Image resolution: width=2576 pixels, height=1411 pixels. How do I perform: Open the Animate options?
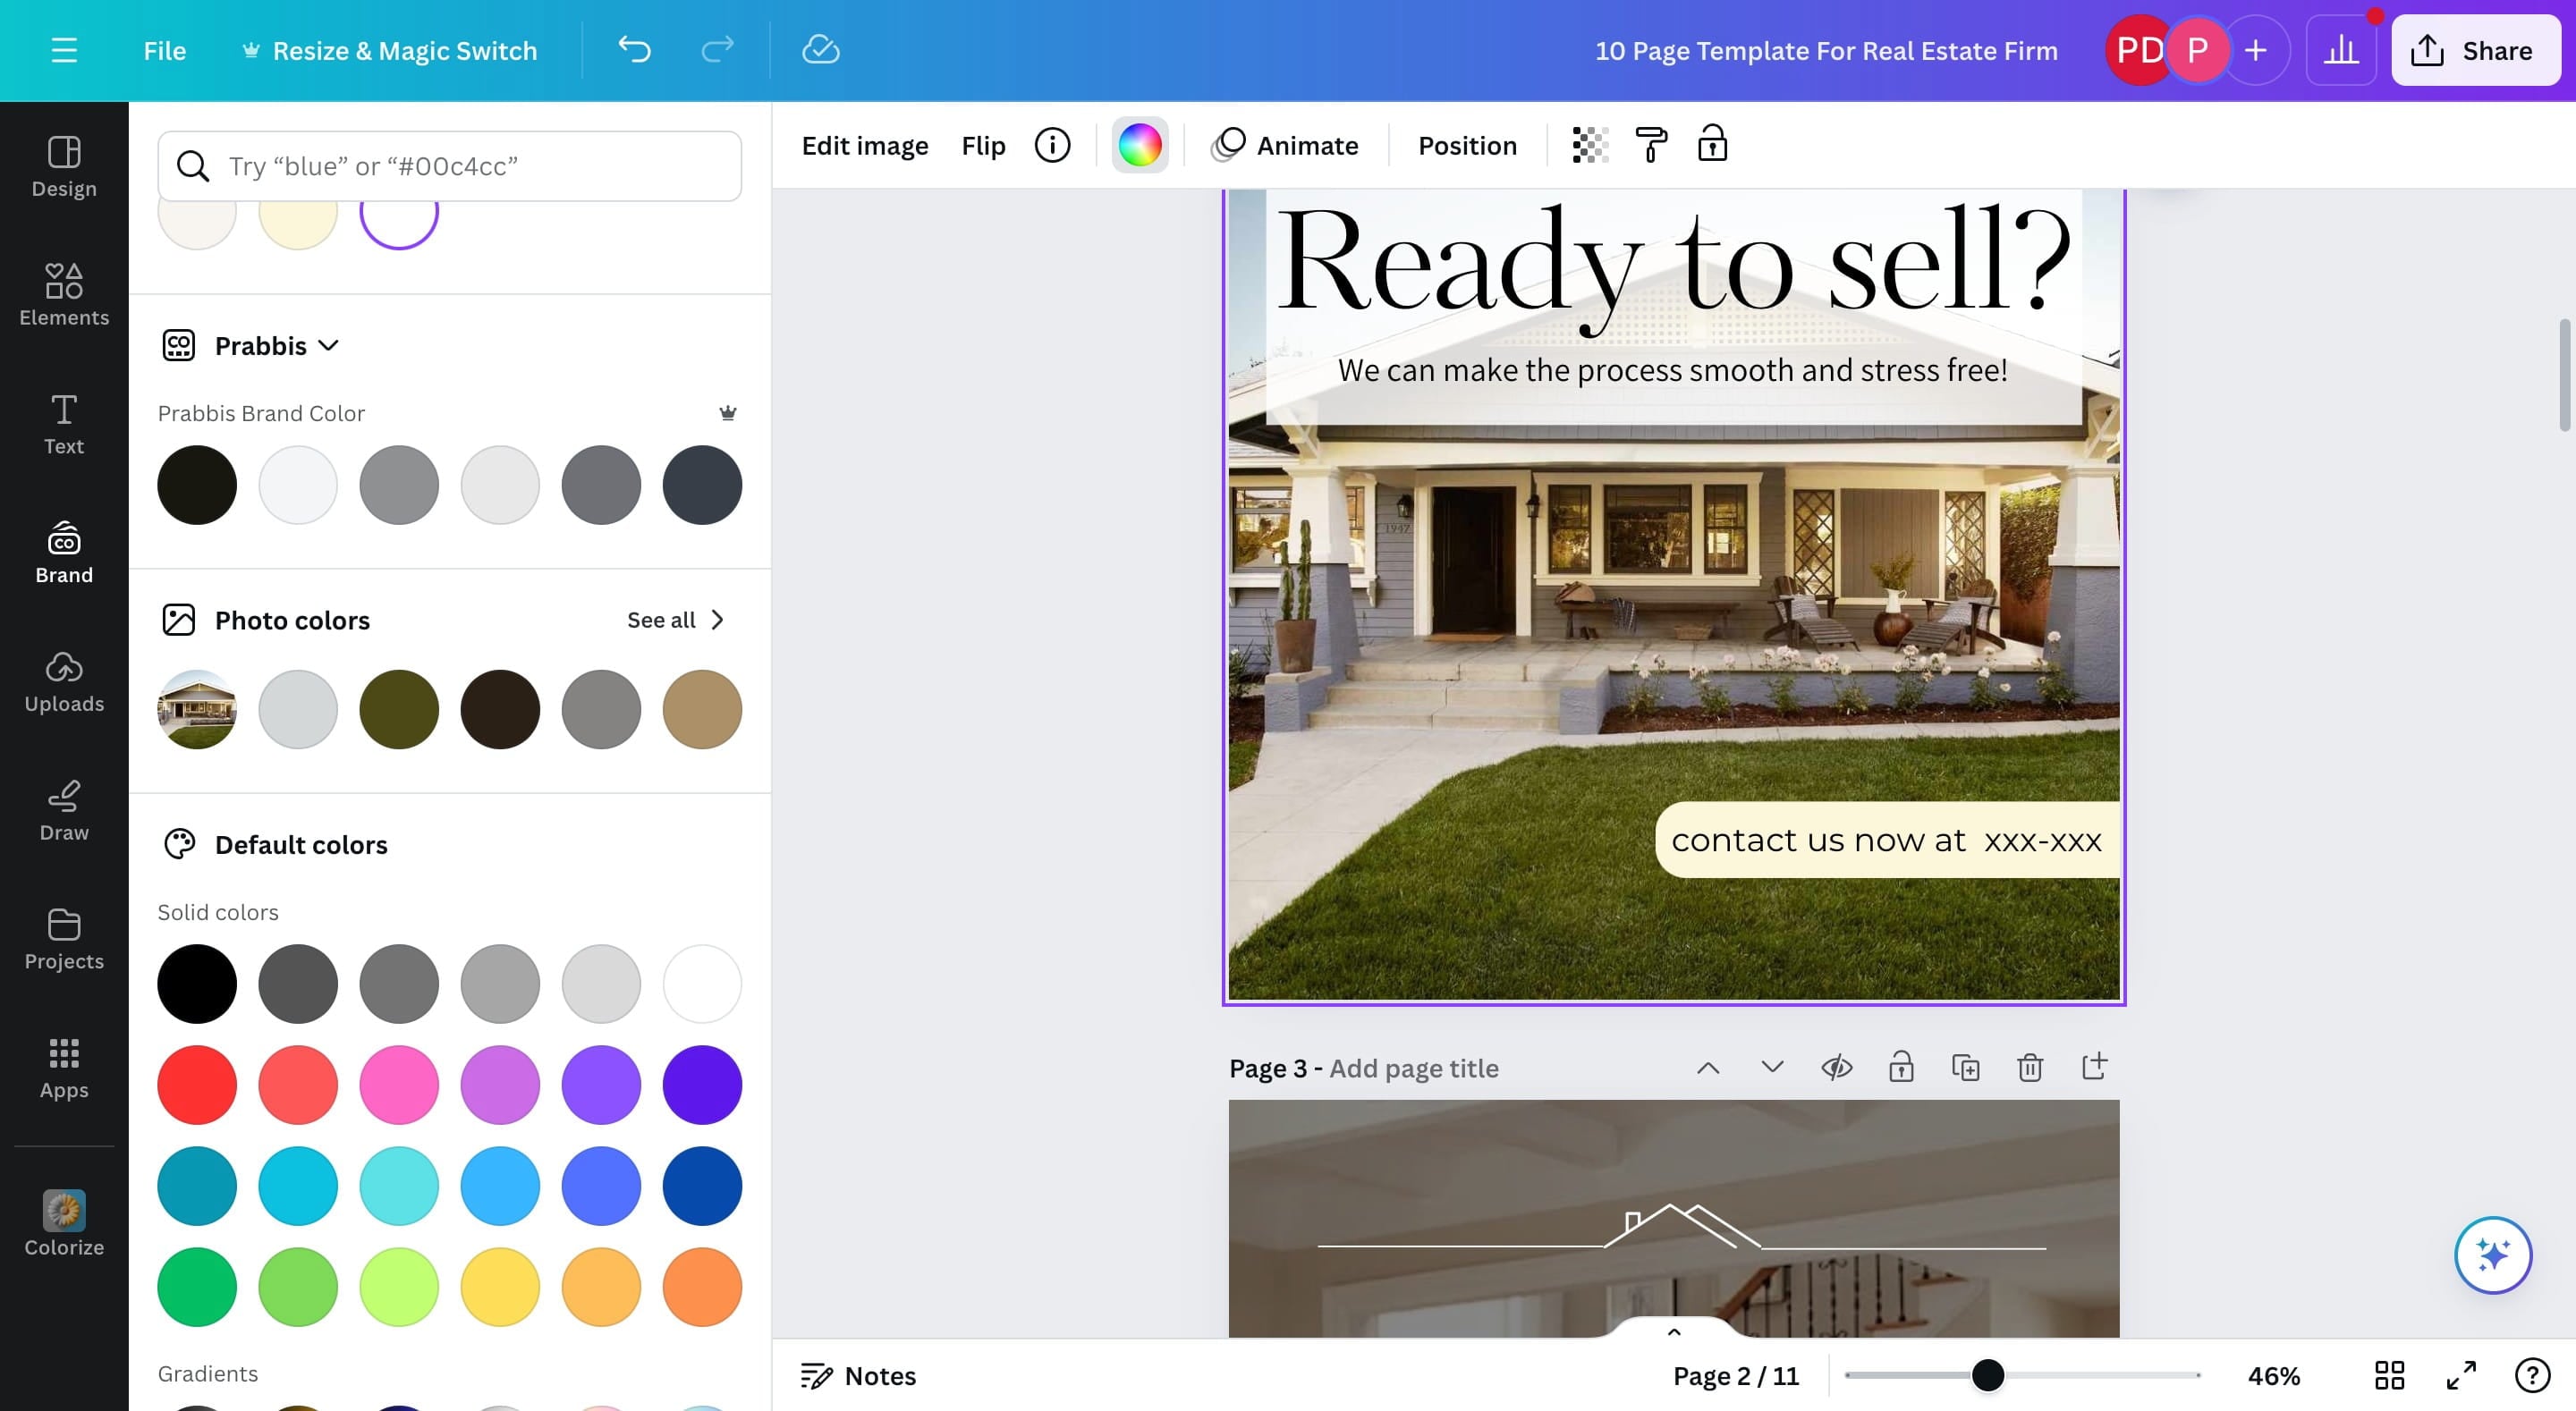coord(1285,145)
